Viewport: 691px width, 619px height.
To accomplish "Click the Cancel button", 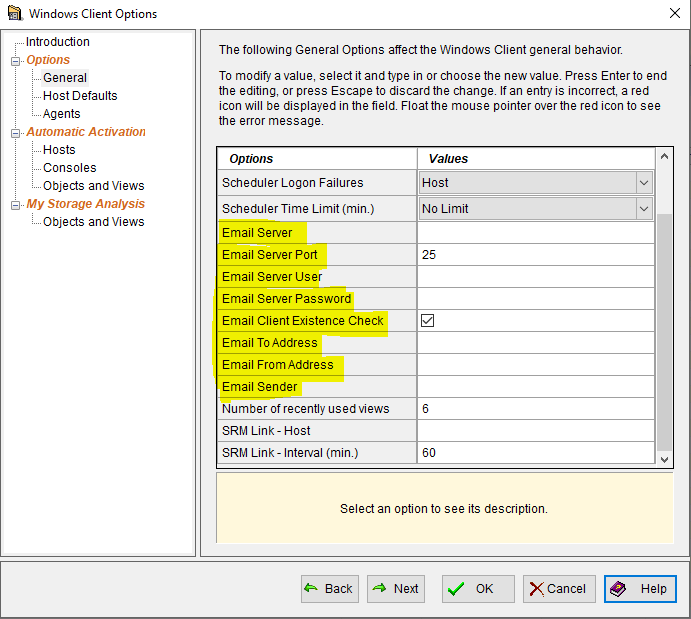I will pyautogui.click(x=559, y=589).
